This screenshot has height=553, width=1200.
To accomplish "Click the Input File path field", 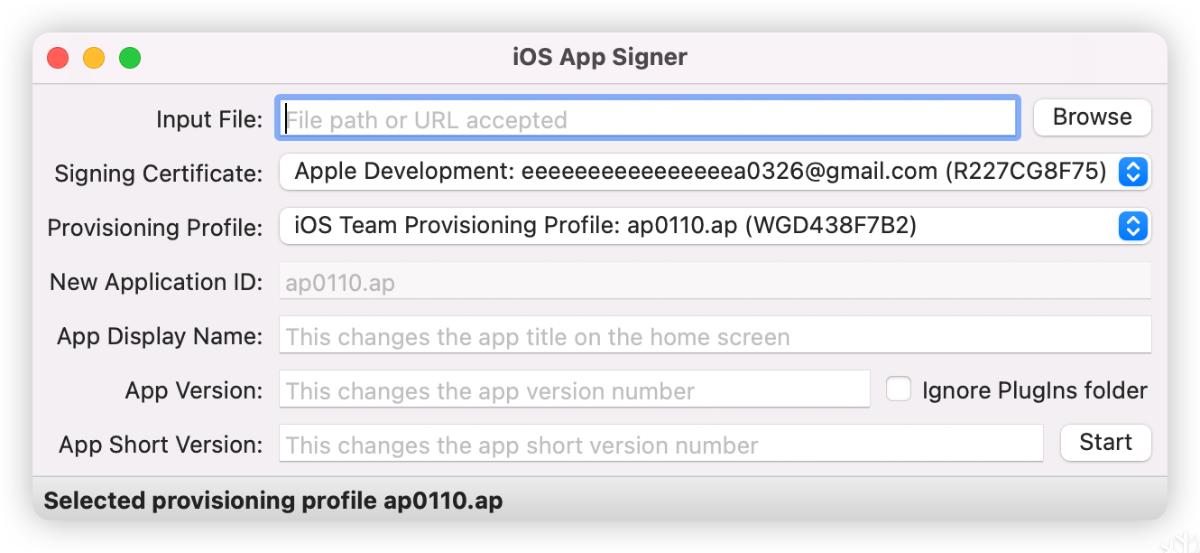I will pyautogui.click(x=648, y=119).
